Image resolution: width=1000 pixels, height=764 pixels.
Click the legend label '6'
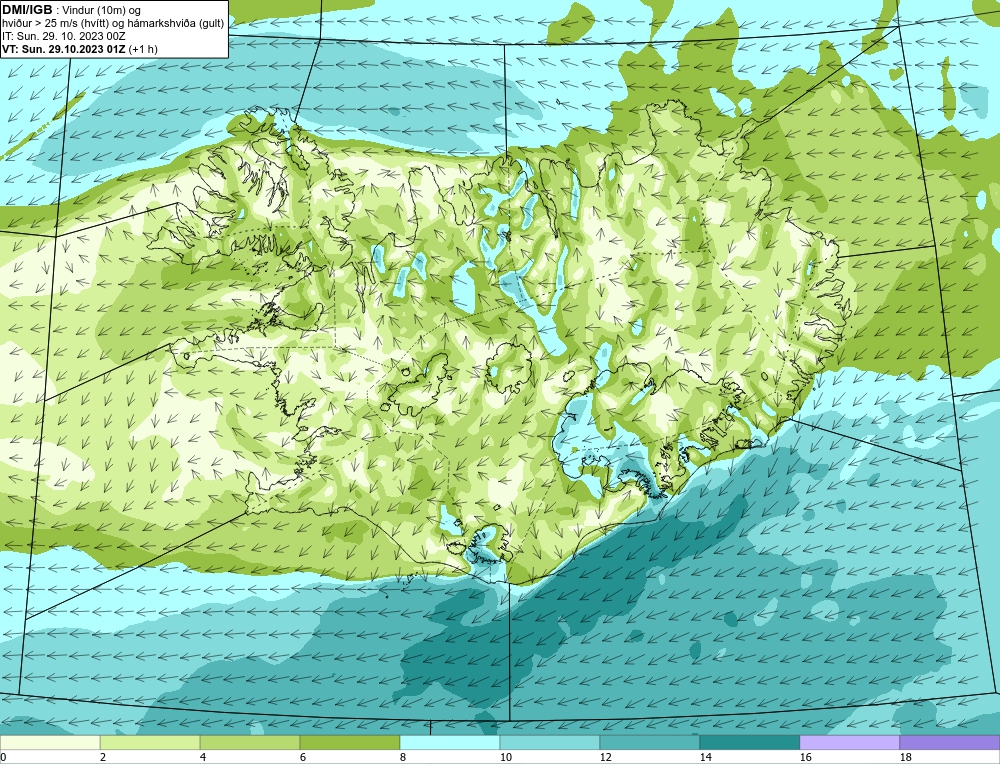pos(302,758)
